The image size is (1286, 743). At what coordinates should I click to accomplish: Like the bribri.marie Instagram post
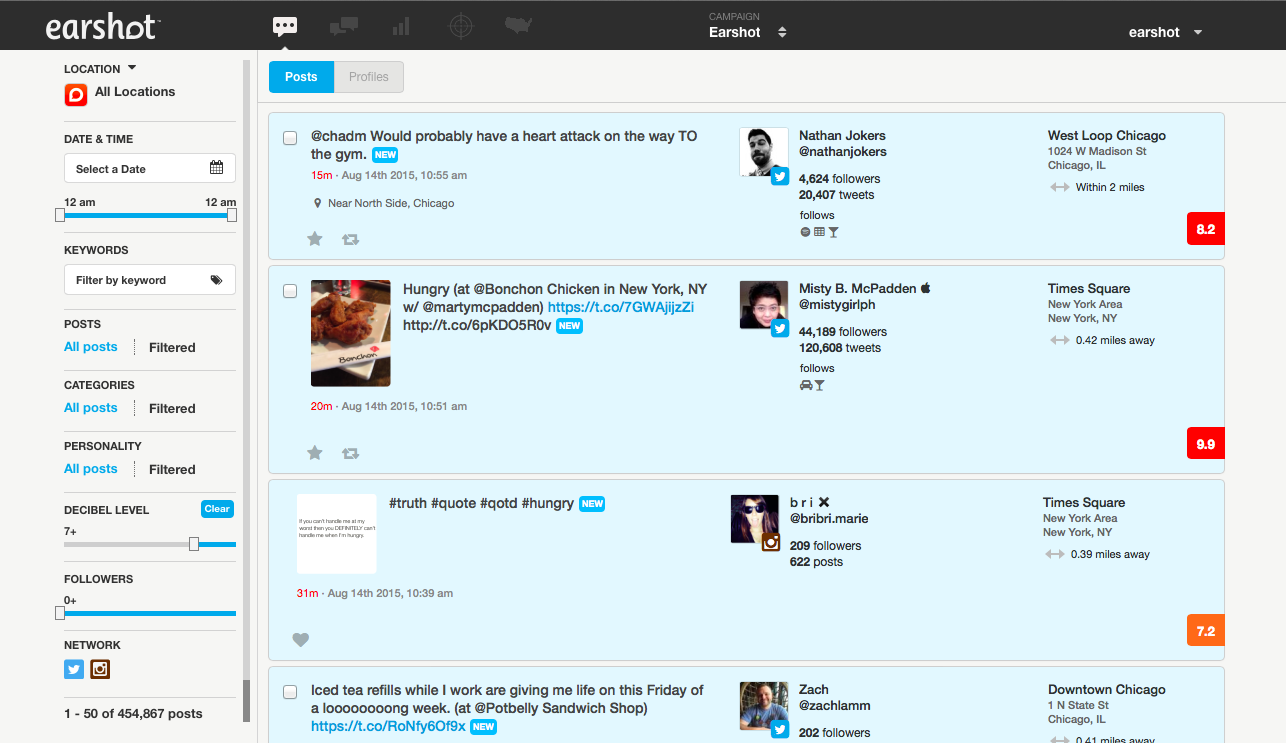pyautogui.click(x=301, y=640)
